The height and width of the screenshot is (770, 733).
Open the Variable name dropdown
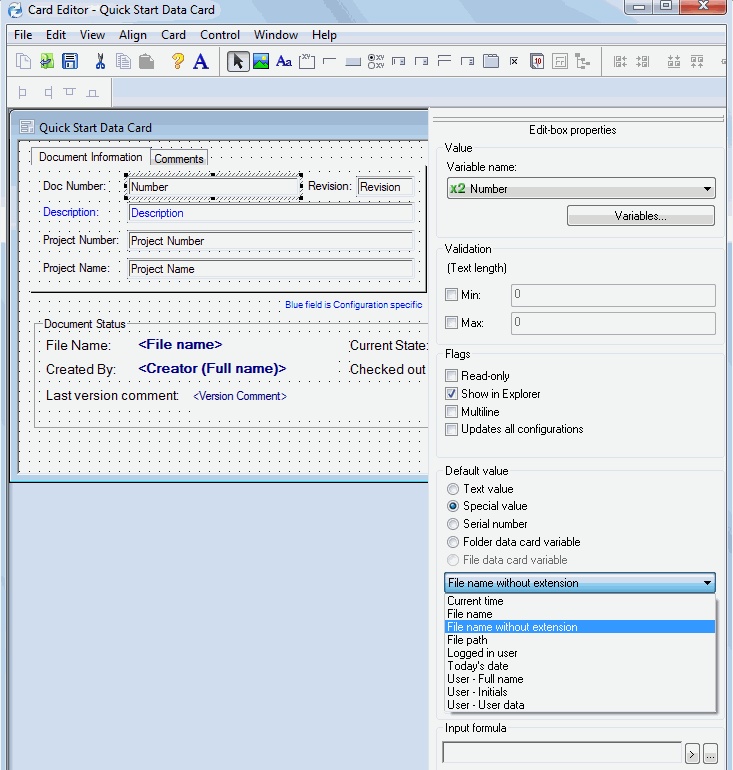pyautogui.click(x=581, y=189)
